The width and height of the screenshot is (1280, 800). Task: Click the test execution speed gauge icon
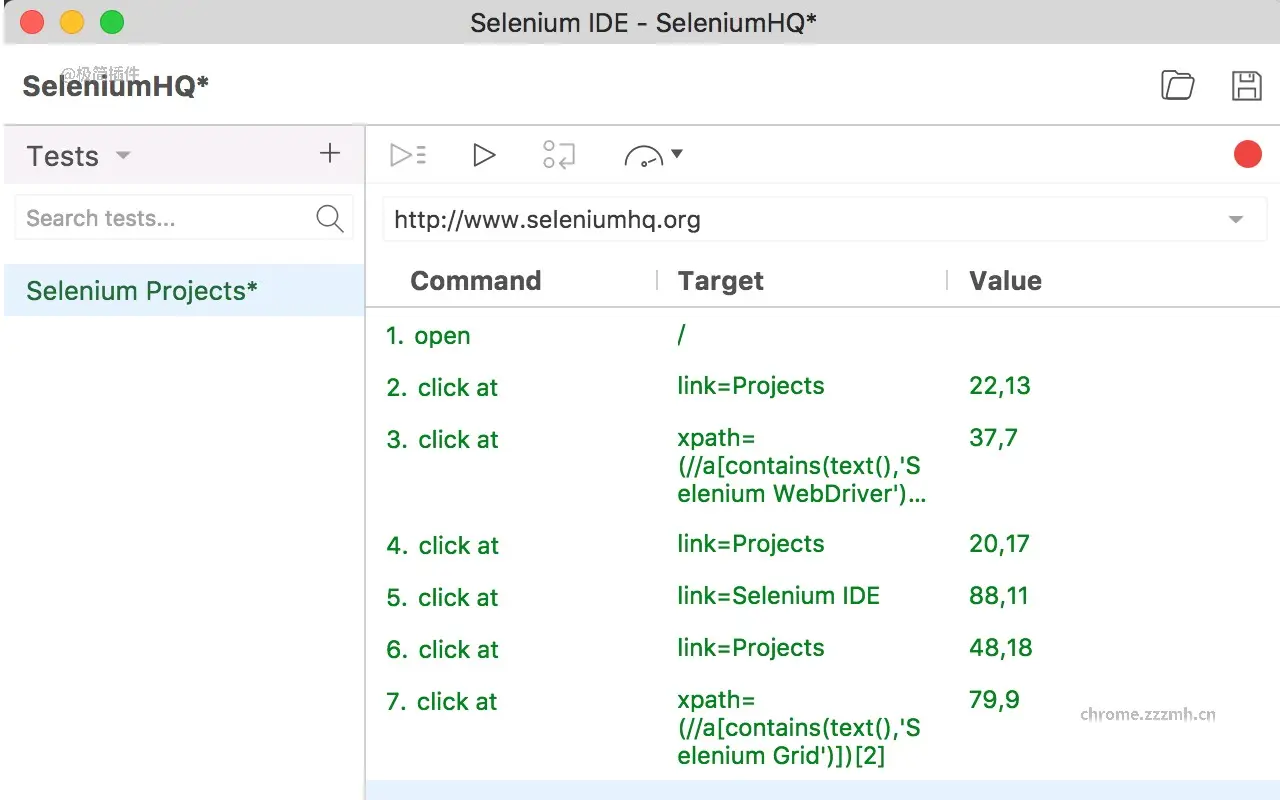[x=646, y=155]
